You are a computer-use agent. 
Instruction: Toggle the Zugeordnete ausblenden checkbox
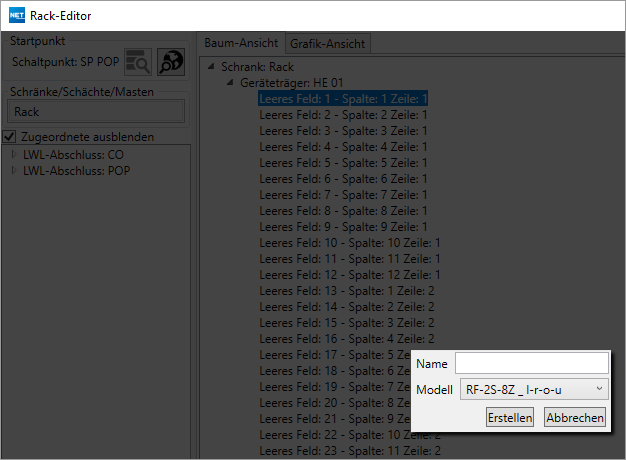[9, 137]
